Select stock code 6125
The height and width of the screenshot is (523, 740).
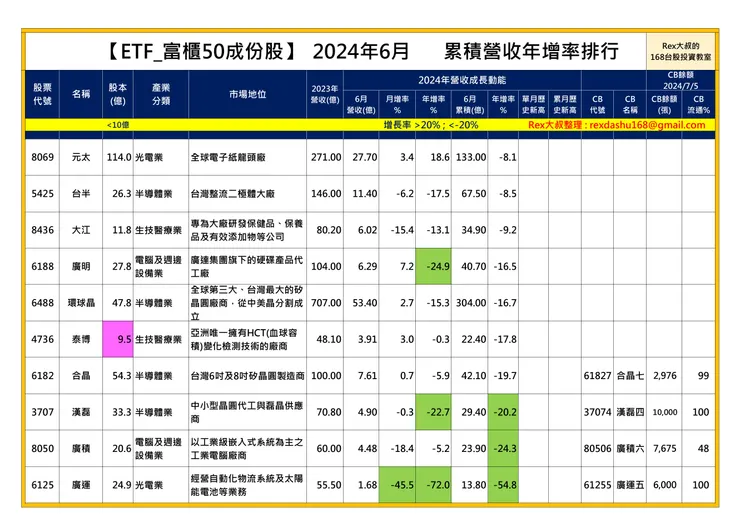42,485
